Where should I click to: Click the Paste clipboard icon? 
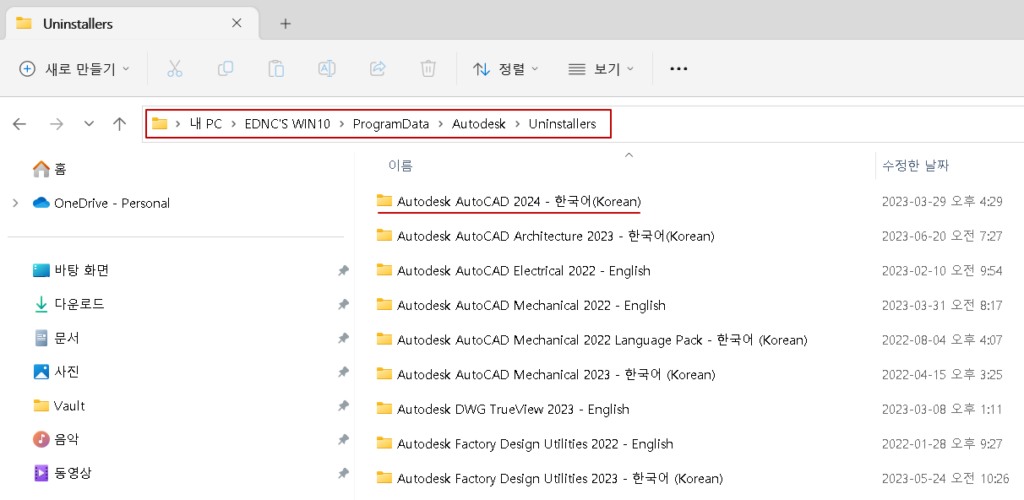point(276,69)
